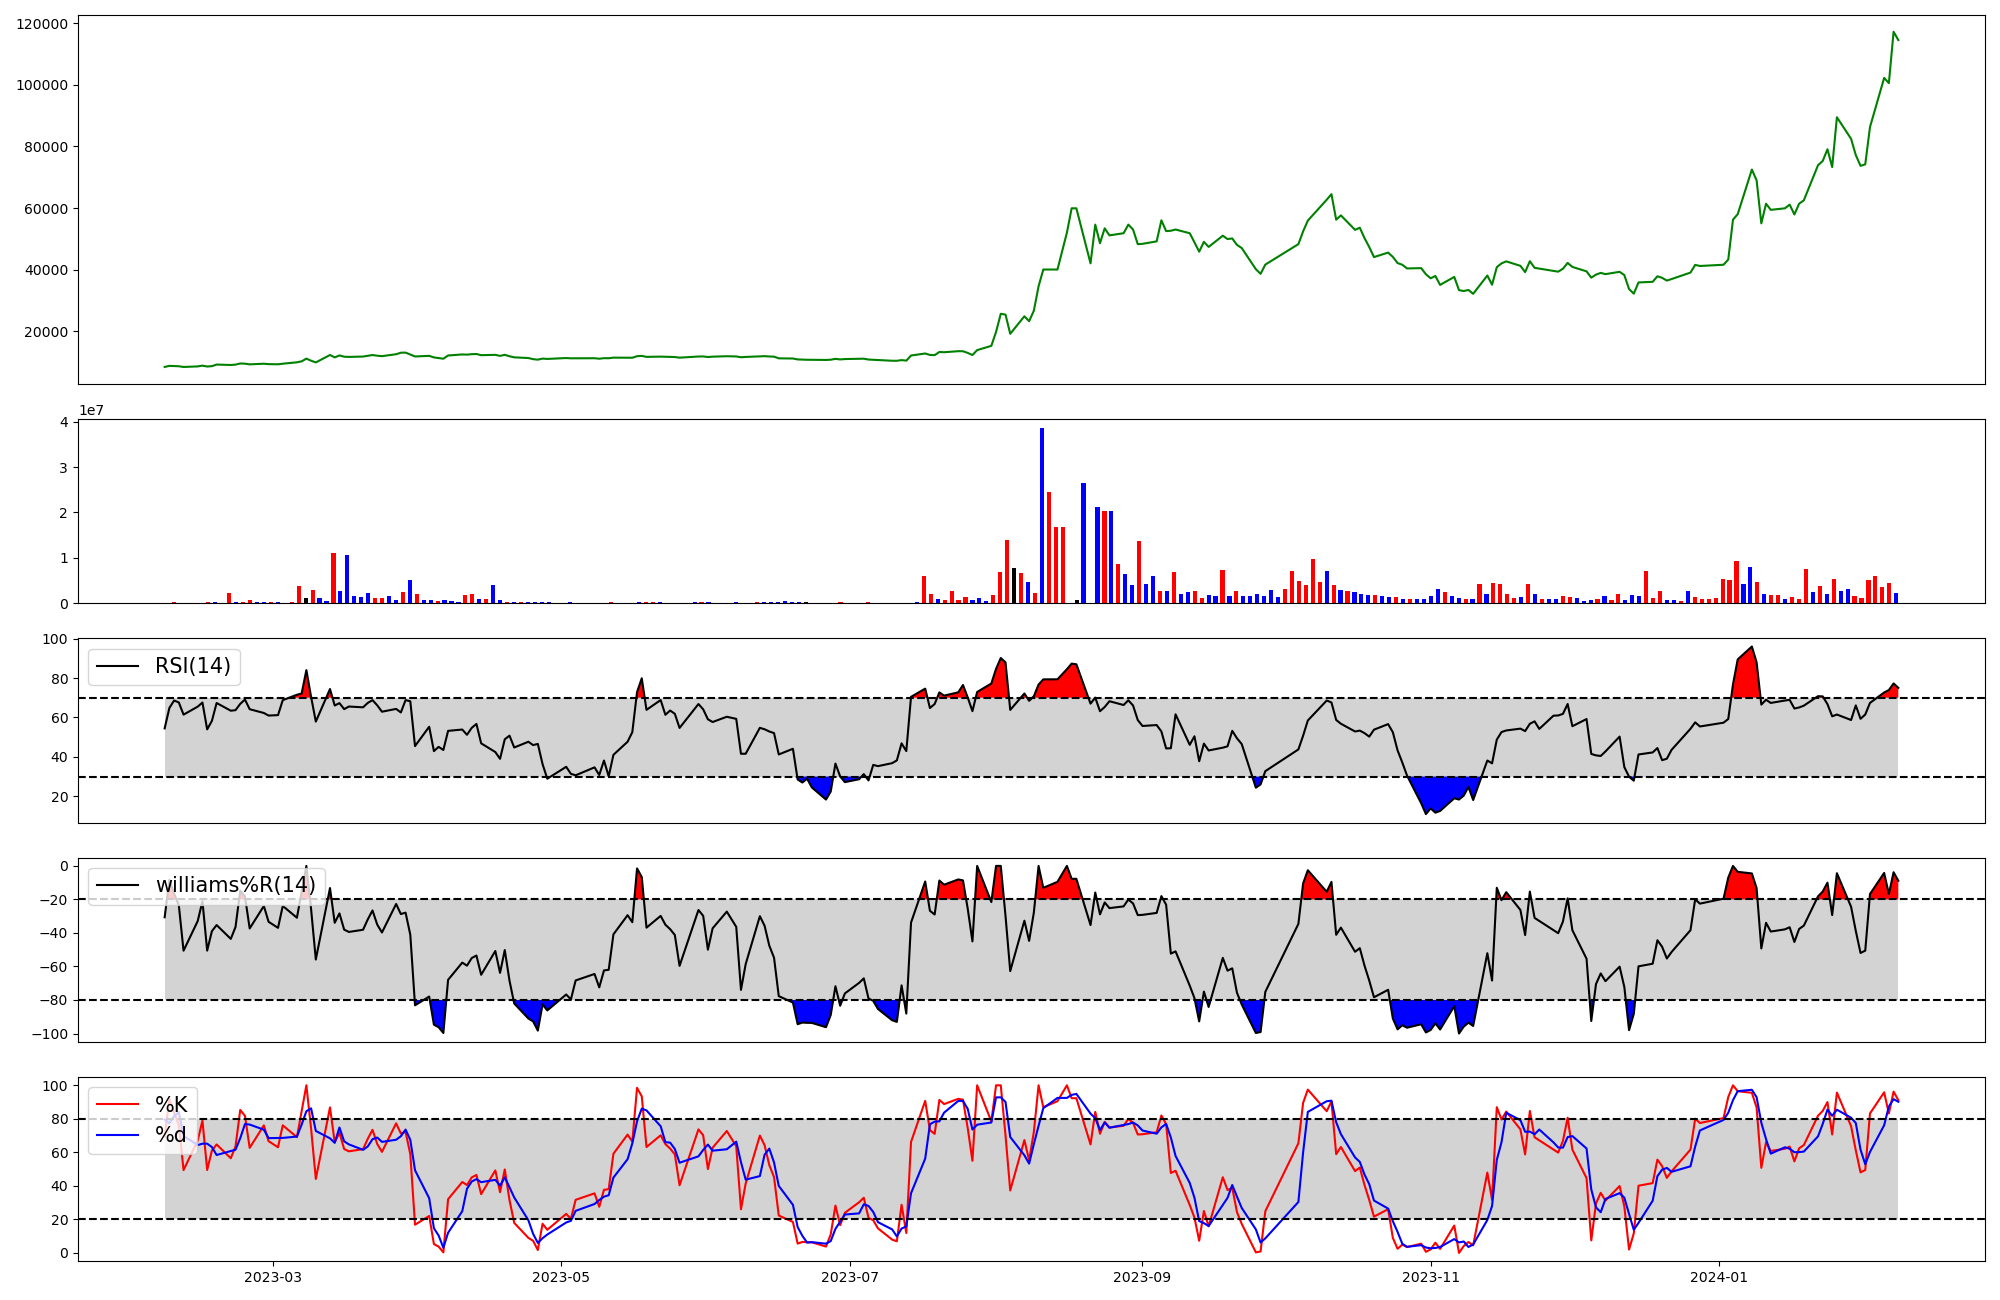Click the %K legend text

[171, 1105]
